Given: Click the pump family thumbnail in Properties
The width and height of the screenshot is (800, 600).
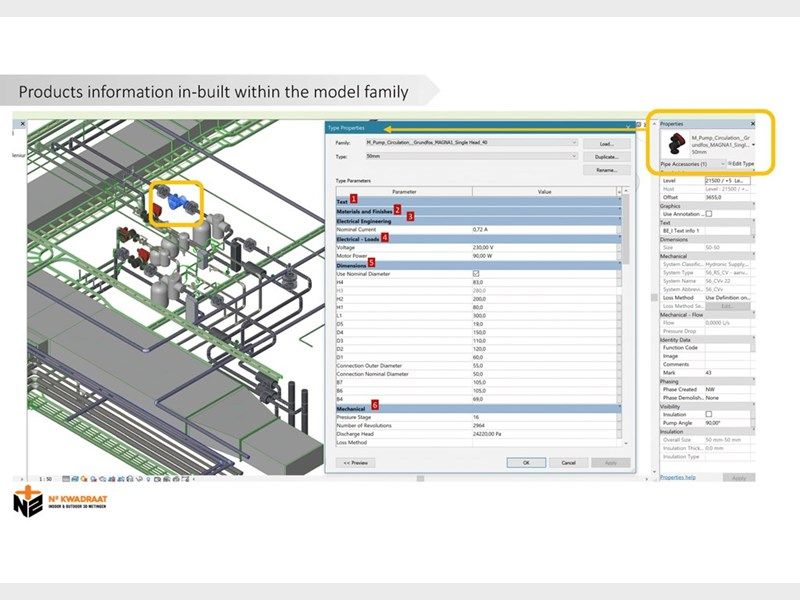Looking at the screenshot, I should (674, 141).
